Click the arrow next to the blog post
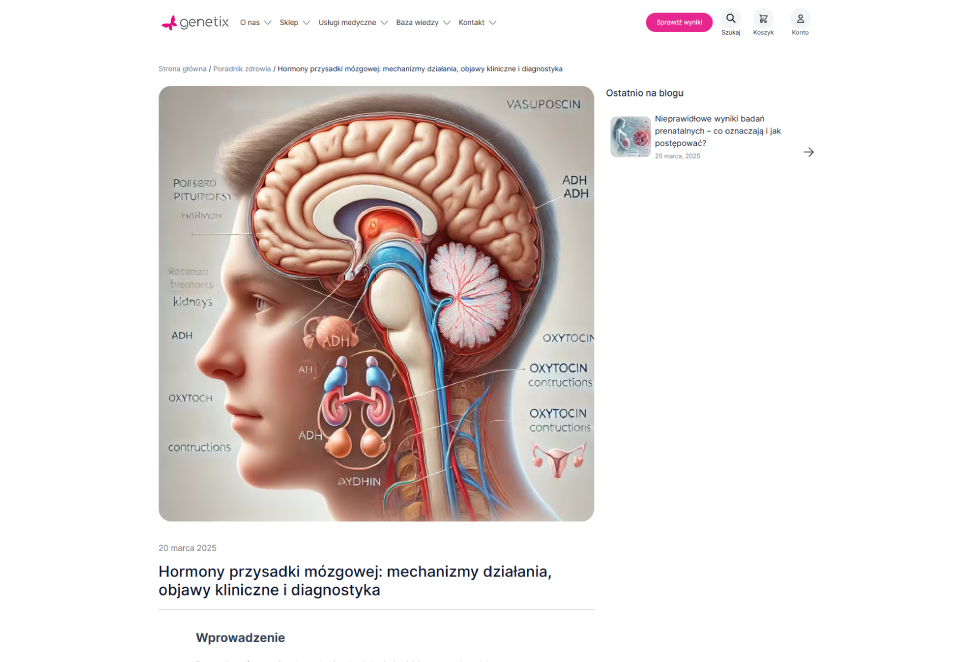This screenshot has height=662, width=978. 808,152
